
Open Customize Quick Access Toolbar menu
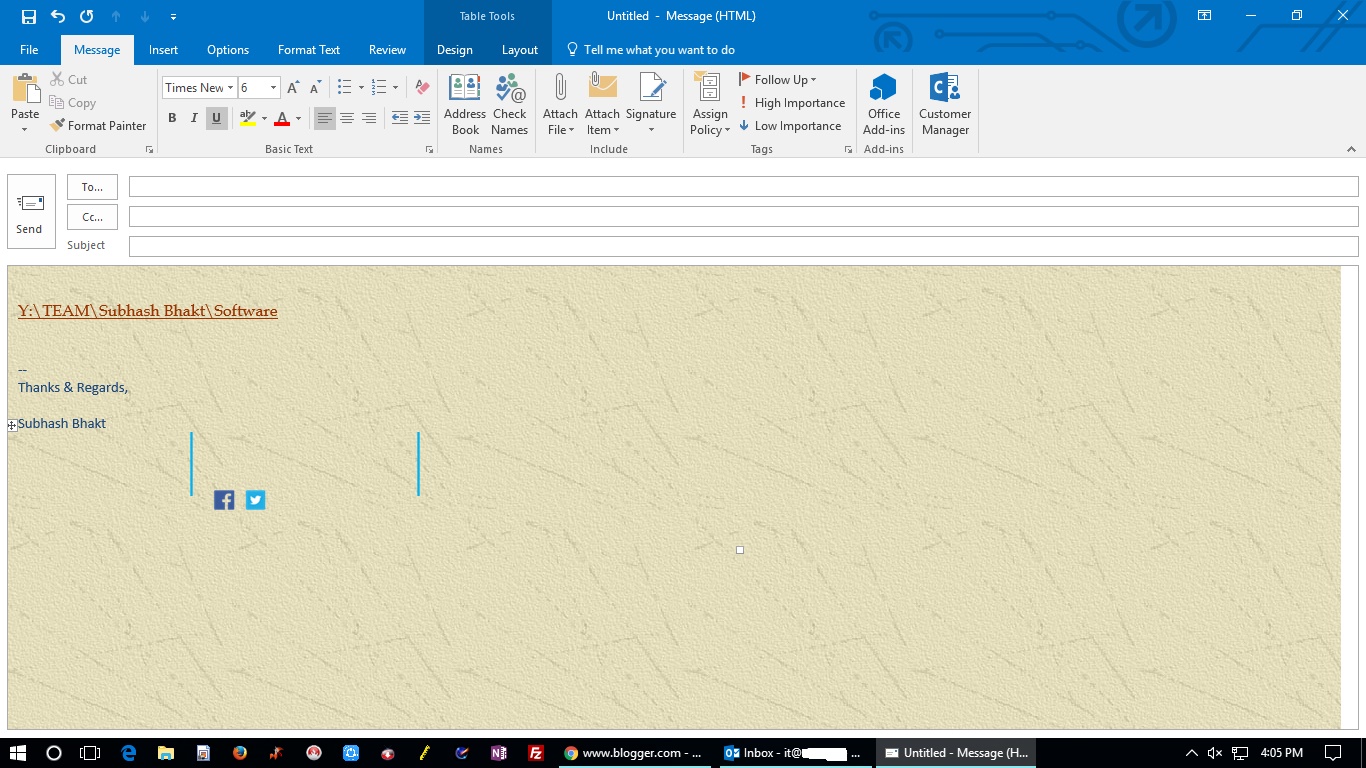(173, 17)
